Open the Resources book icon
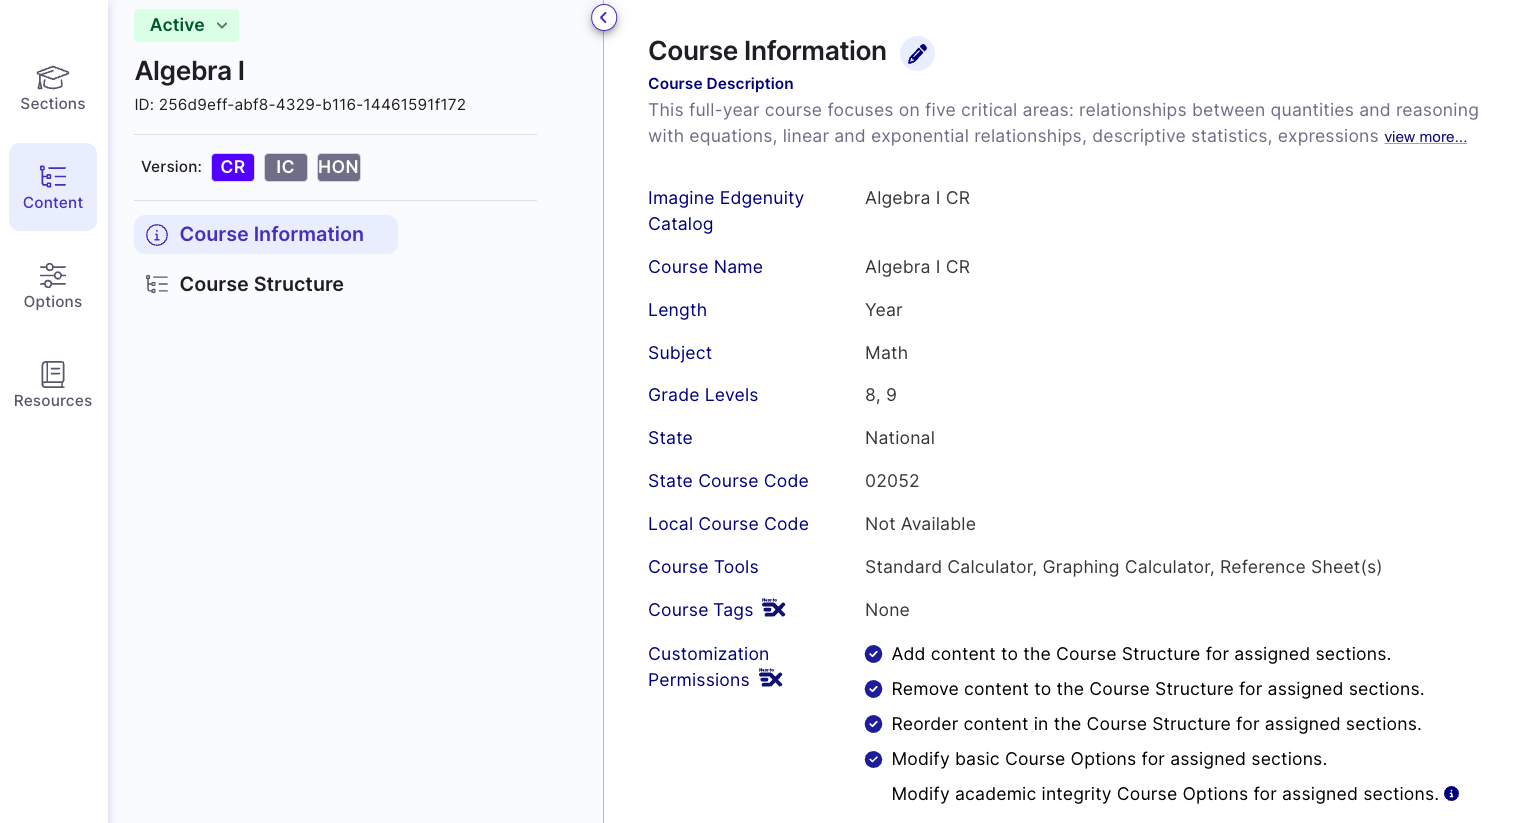 pos(53,374)
